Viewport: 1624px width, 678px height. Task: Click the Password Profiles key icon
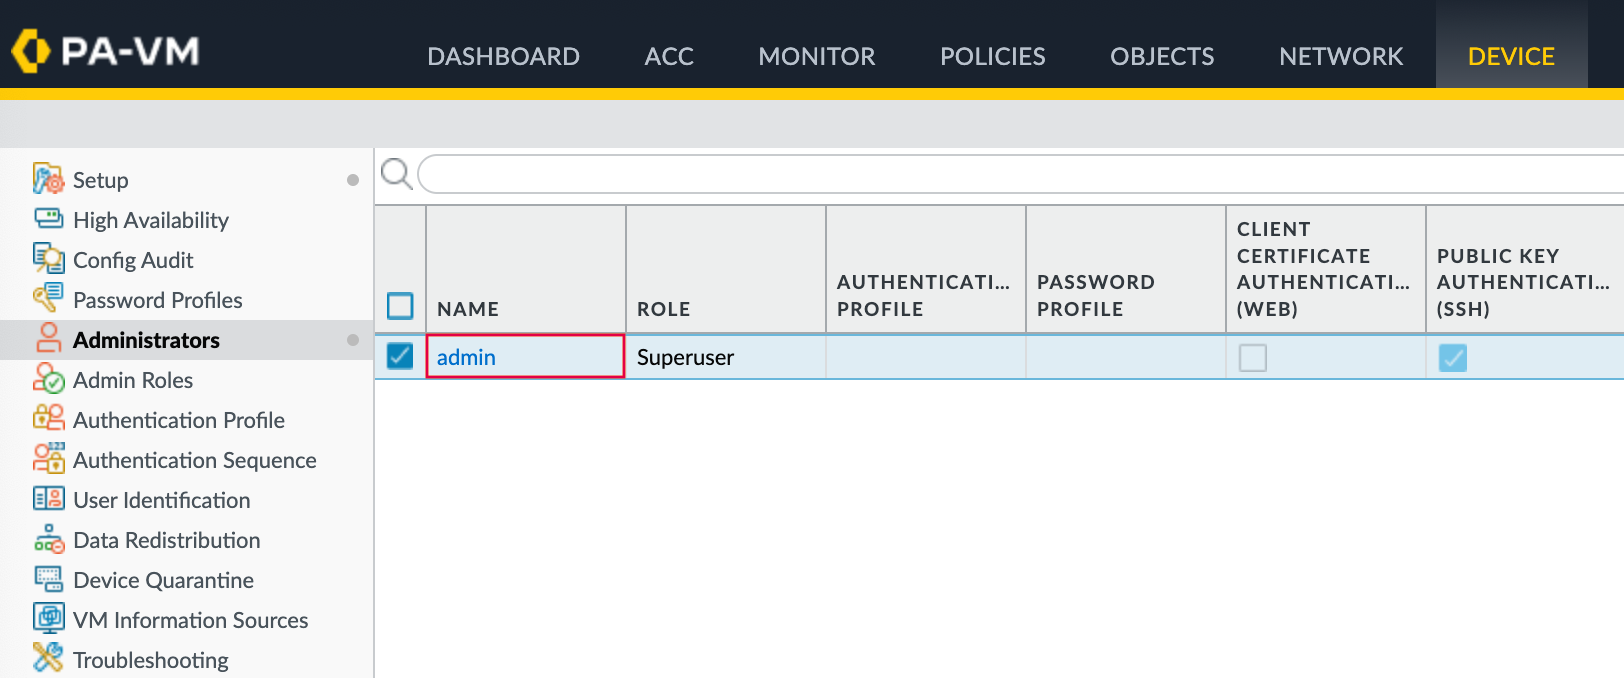tap(48, 298)
